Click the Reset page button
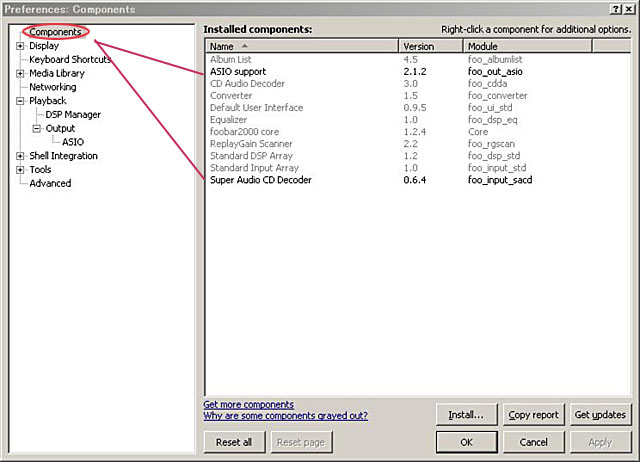Image resolution: width=640 pixels, height=462 pixels. 301,442
